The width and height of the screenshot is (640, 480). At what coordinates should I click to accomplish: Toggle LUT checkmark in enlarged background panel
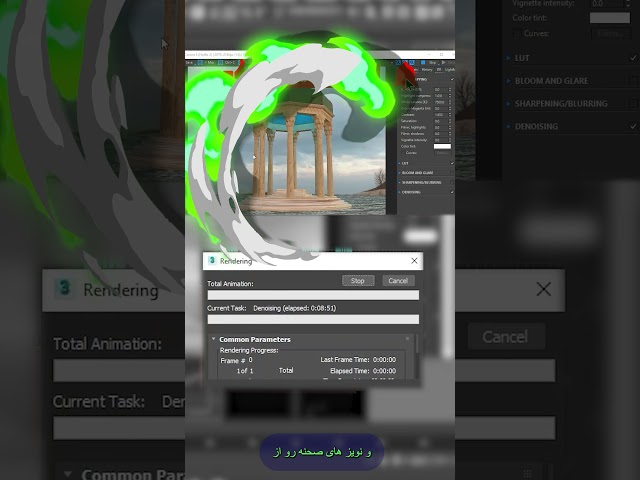(633, 58)
